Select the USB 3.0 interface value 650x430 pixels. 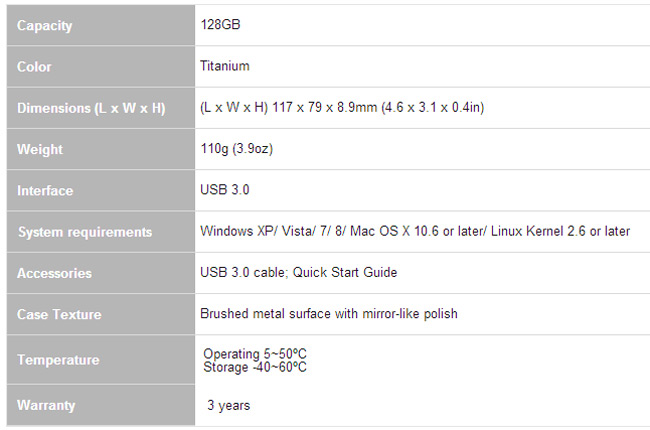click(x=225, y=190)
